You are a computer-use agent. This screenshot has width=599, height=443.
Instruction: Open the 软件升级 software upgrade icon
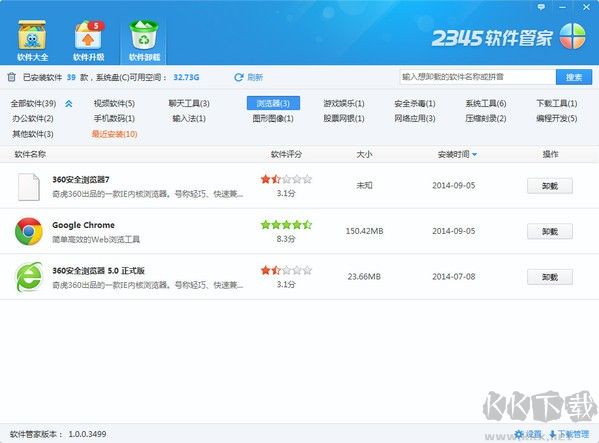pos(89,40)
